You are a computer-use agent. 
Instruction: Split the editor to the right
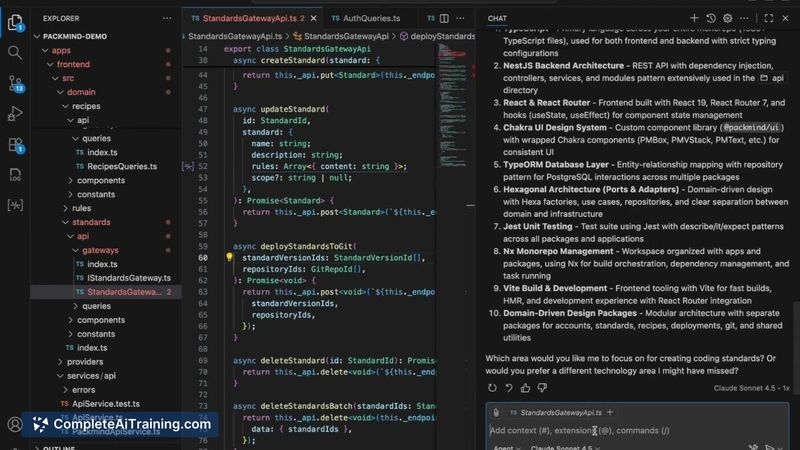pos(444,18)
